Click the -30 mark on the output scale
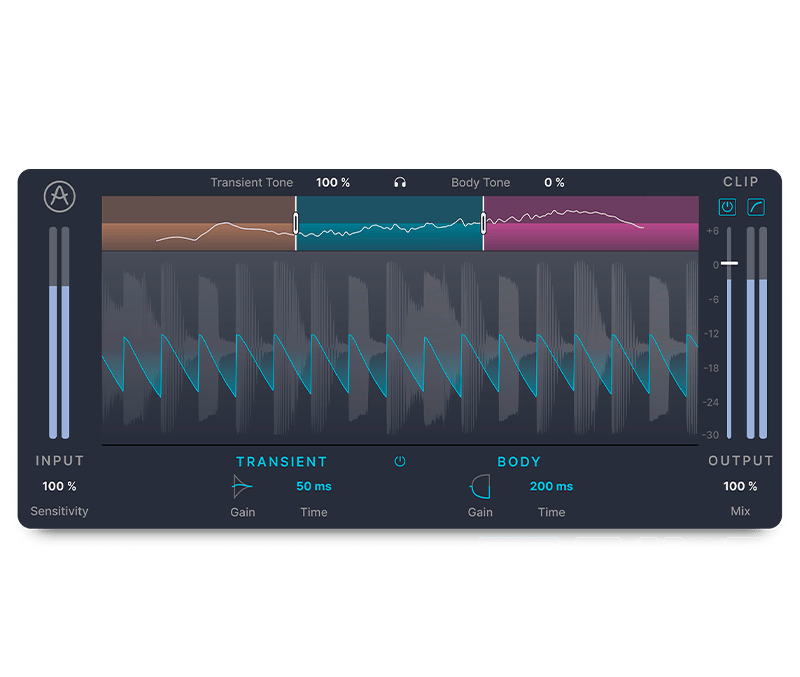 [x=711, y=435]
